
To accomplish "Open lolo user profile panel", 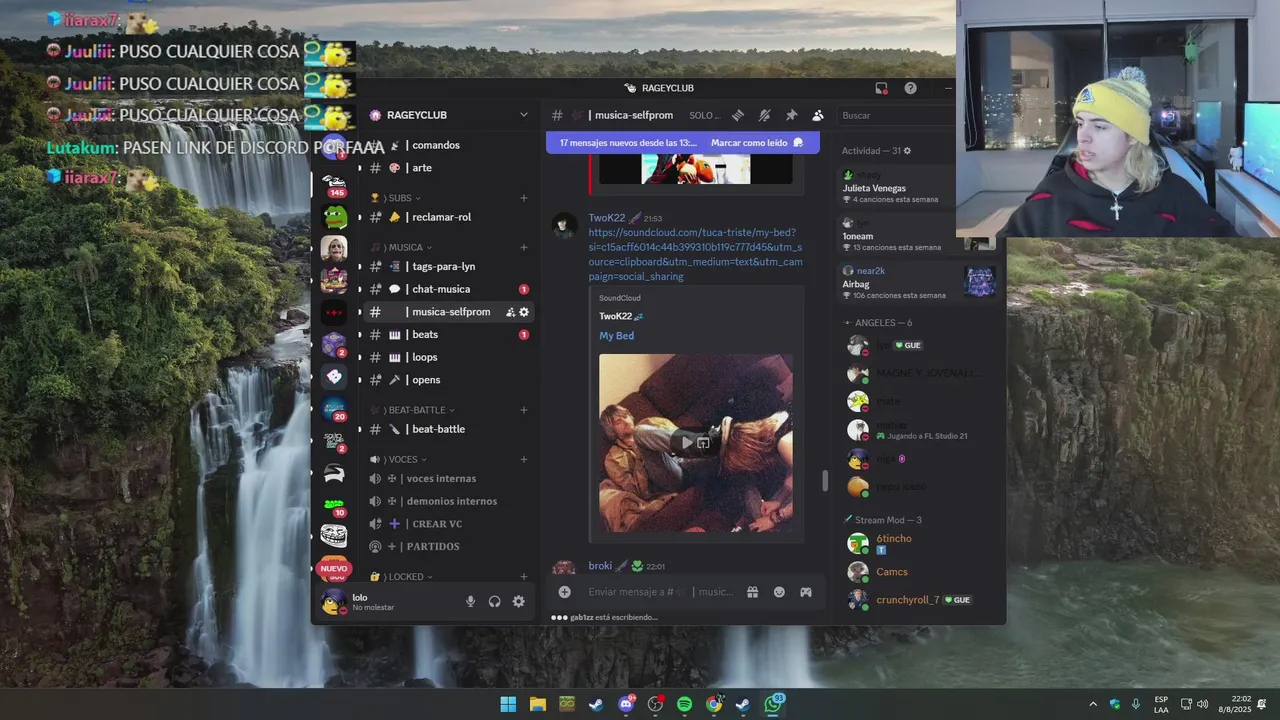I will (385, 602).
